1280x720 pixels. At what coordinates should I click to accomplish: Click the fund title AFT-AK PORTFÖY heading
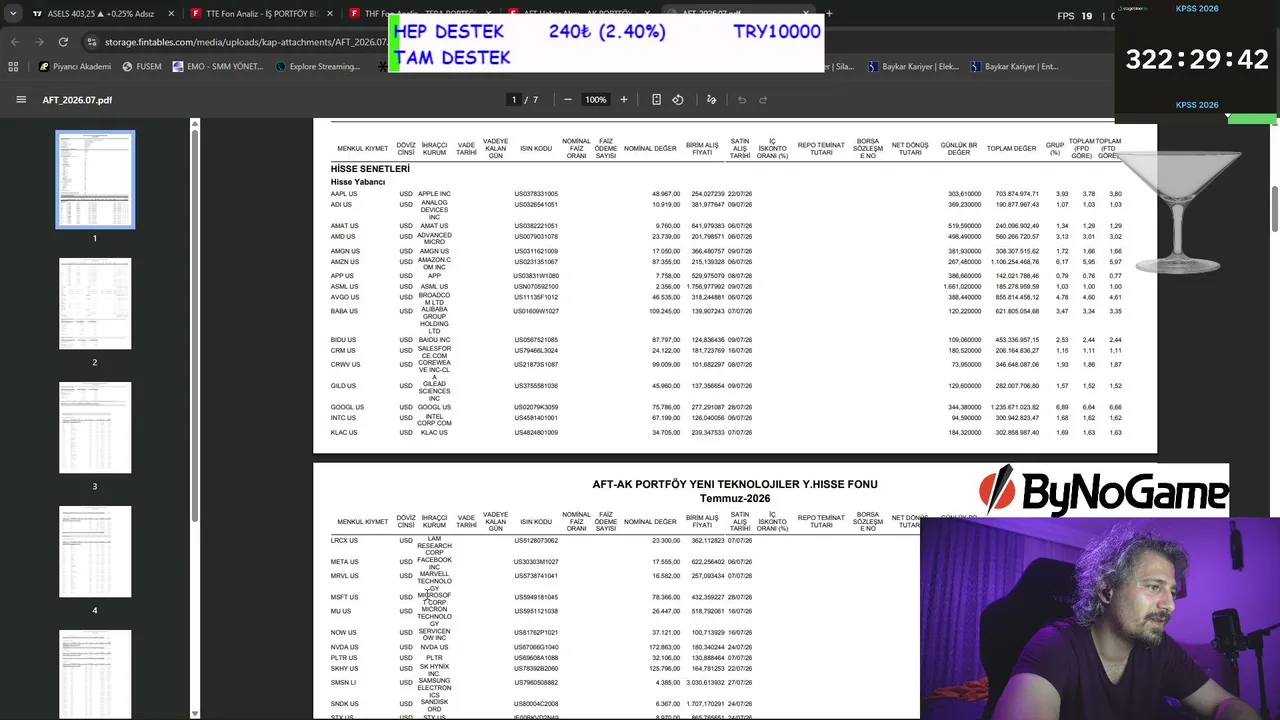735,485
